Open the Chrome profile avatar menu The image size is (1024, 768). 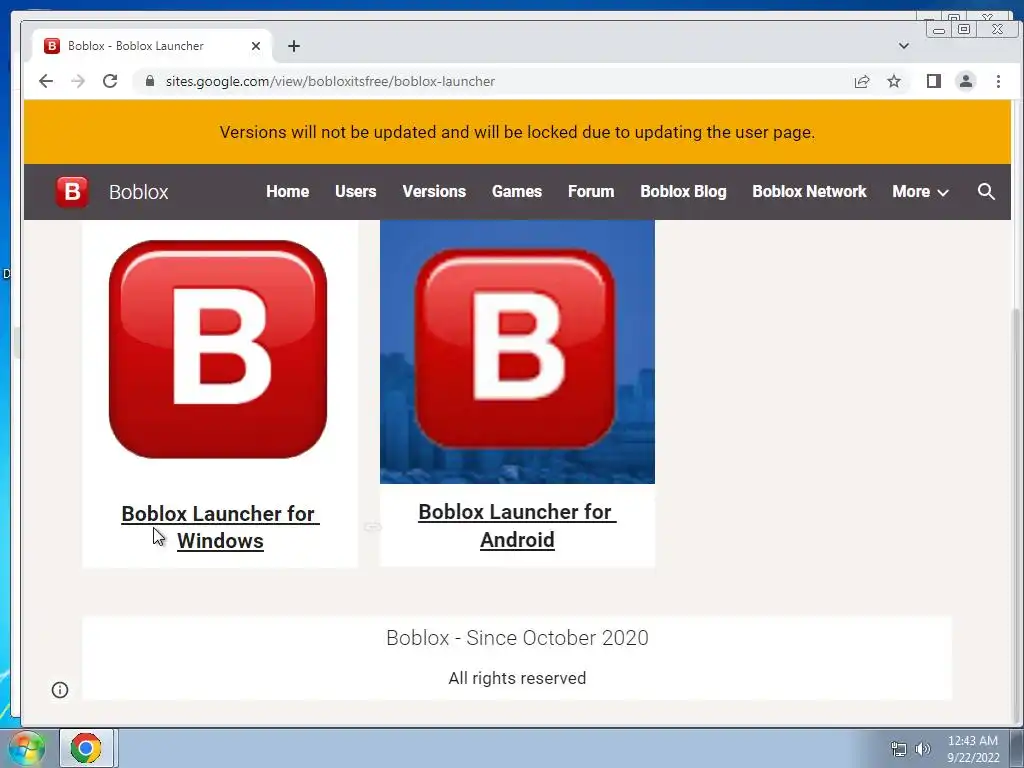[x=966, y=81]
